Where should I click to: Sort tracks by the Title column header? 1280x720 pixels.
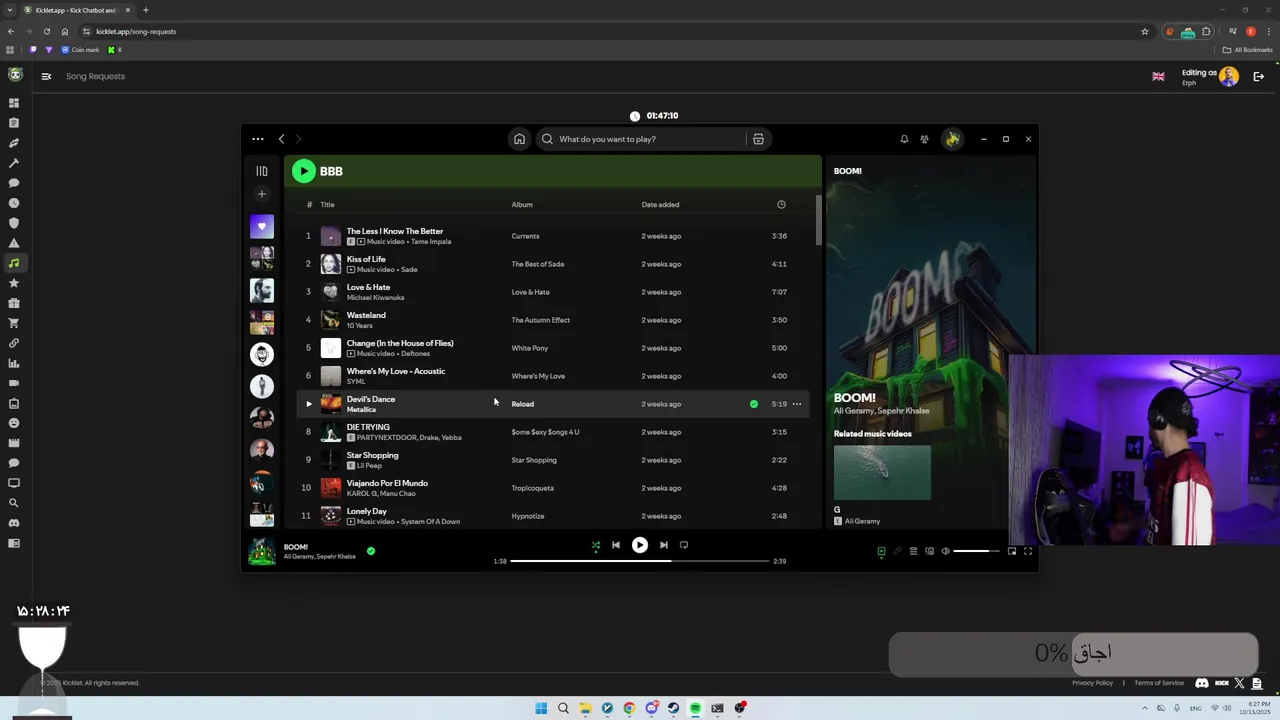coord(327,205)
